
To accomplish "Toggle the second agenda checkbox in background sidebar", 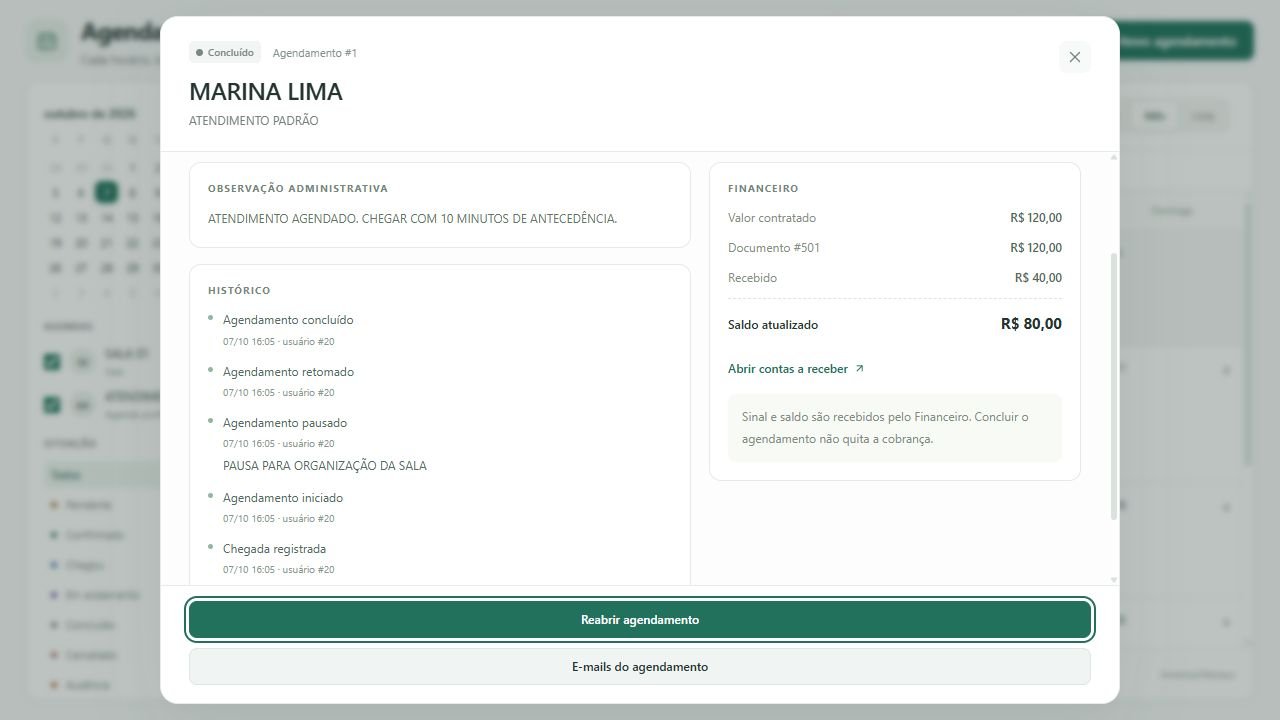I will [x=52, y=405].
